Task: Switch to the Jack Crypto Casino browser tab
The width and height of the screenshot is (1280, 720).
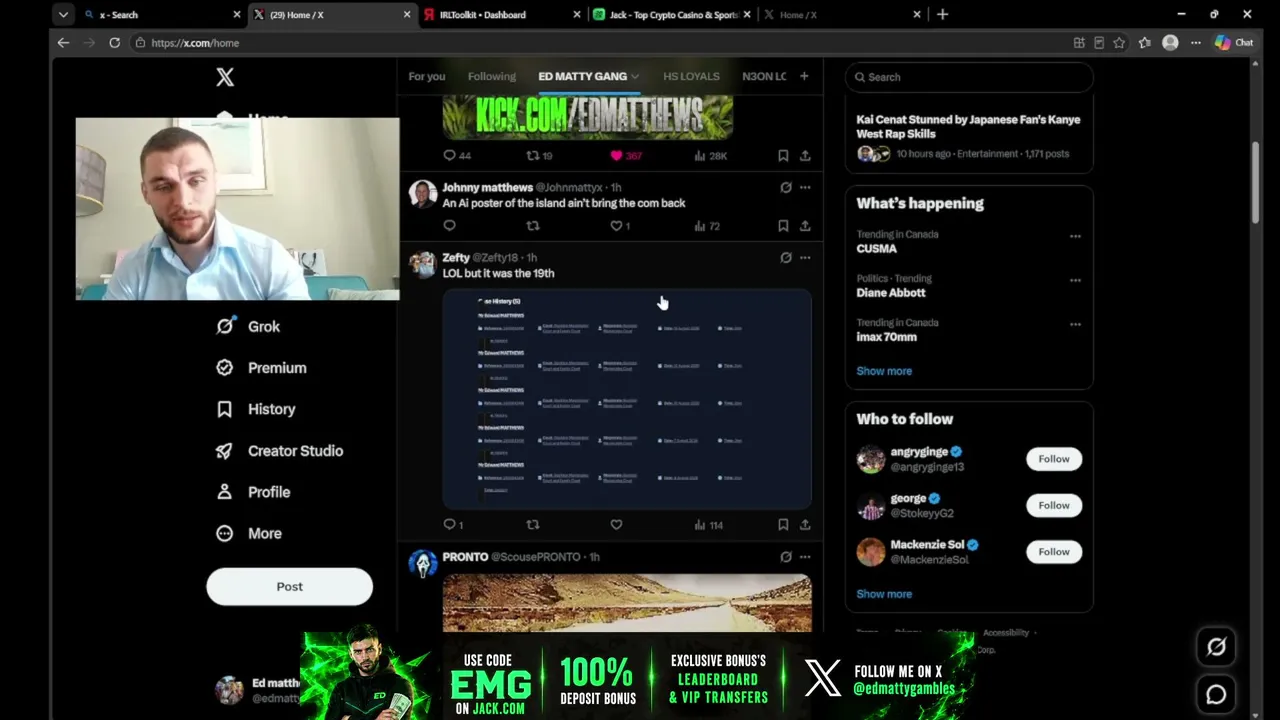Action: point(670,15)
